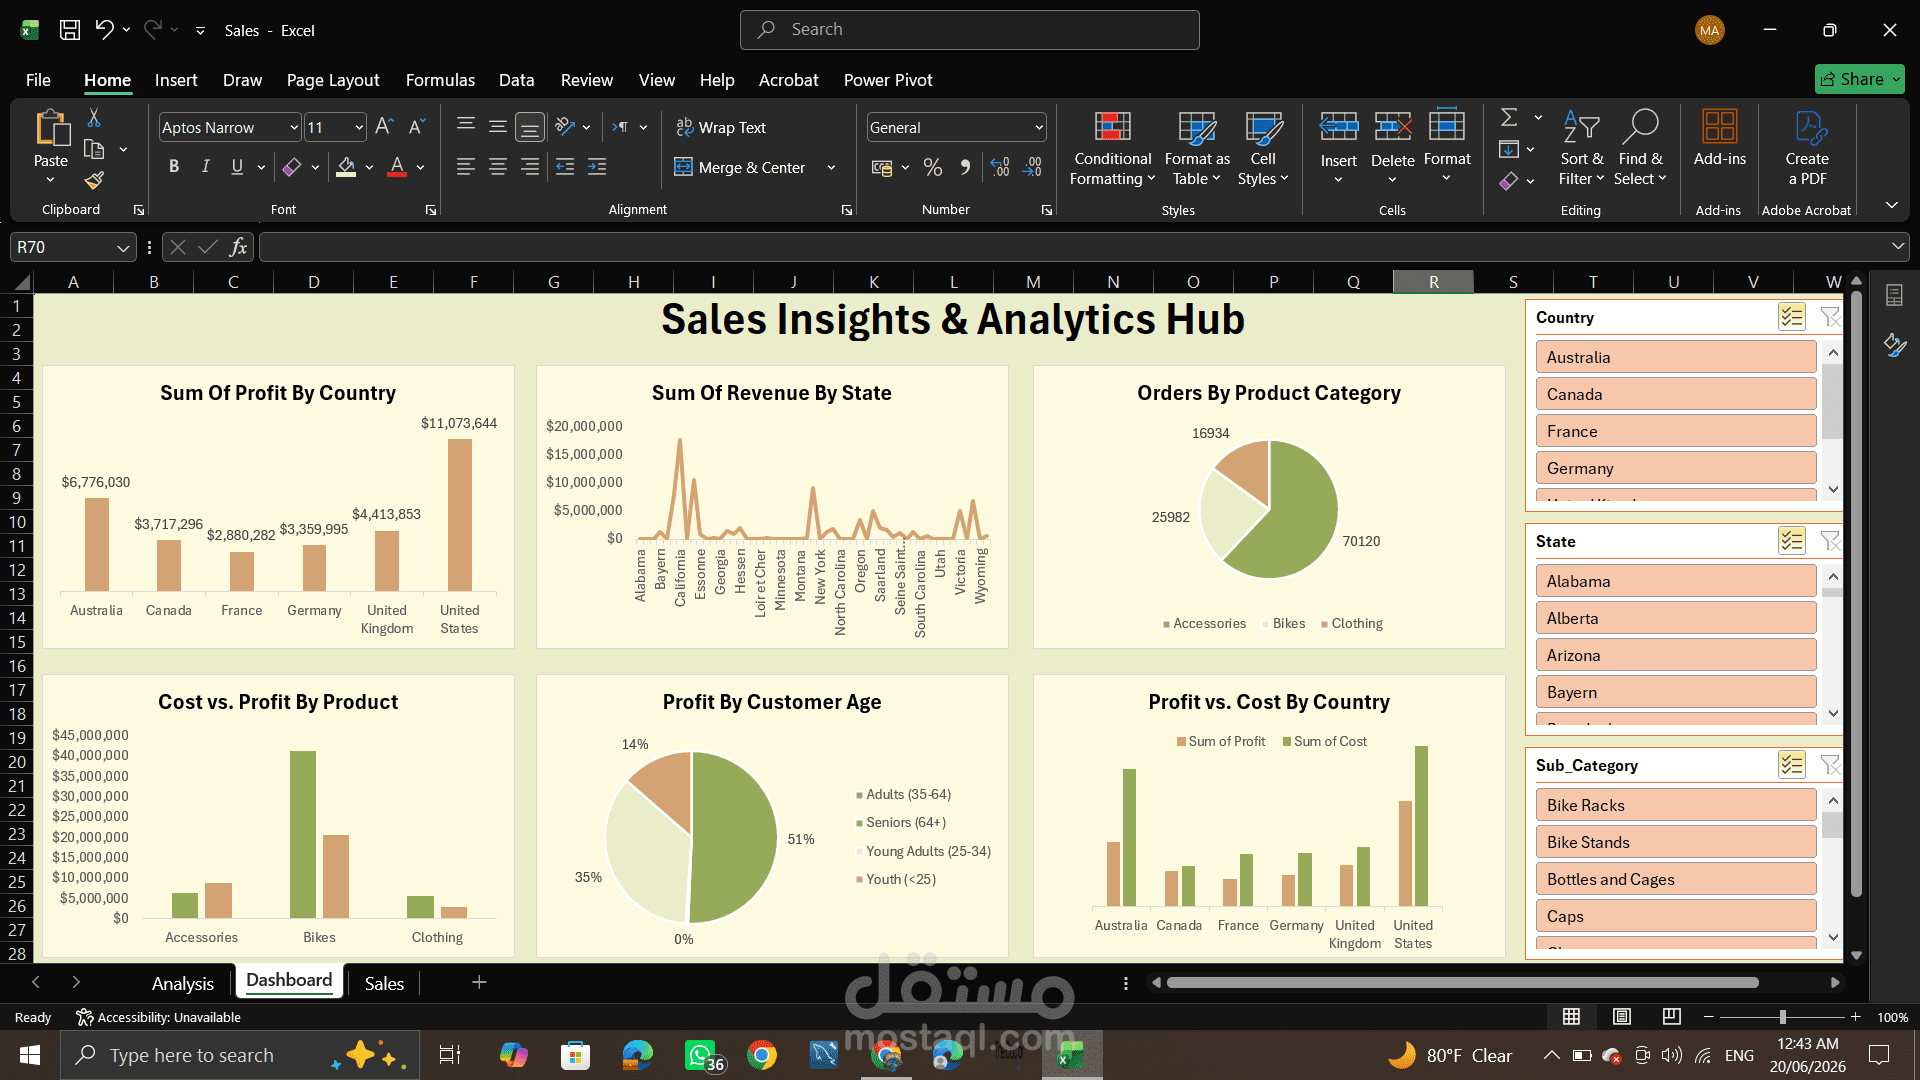Screen dimensions: 1920x1080
Task: Click the Share button
Action: [x=1860, y=79]
